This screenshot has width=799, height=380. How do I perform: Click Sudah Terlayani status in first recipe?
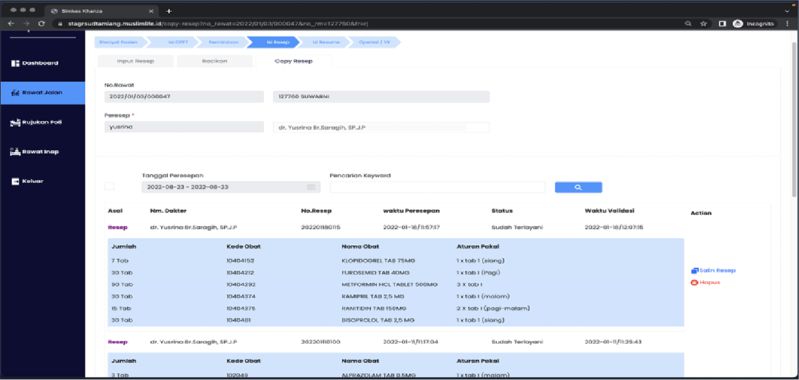[517, 227]
